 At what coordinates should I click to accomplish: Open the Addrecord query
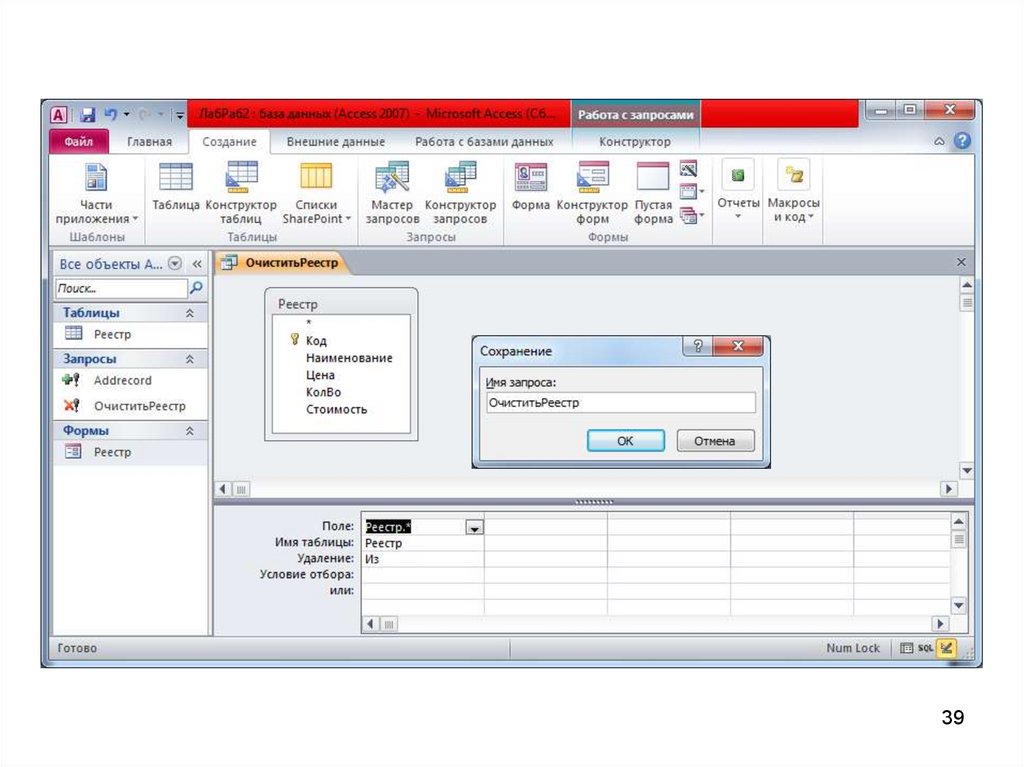point(131,380)
